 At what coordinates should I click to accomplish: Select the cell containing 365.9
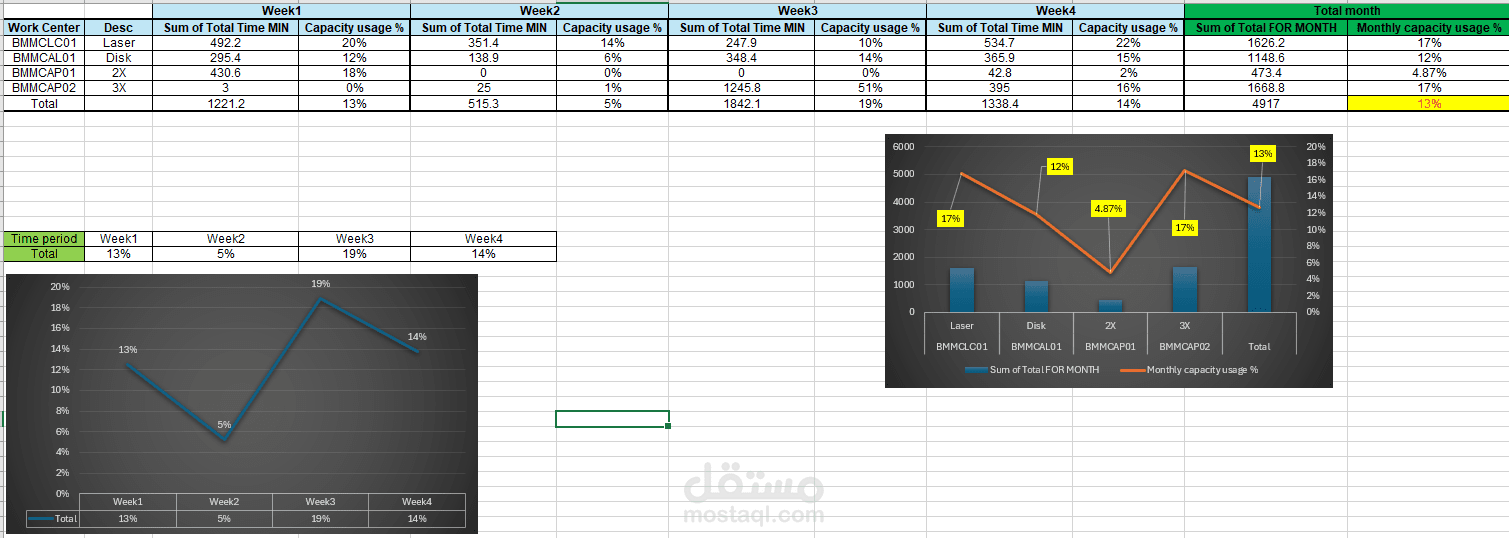pyautogui.click(x=999, y=58)
